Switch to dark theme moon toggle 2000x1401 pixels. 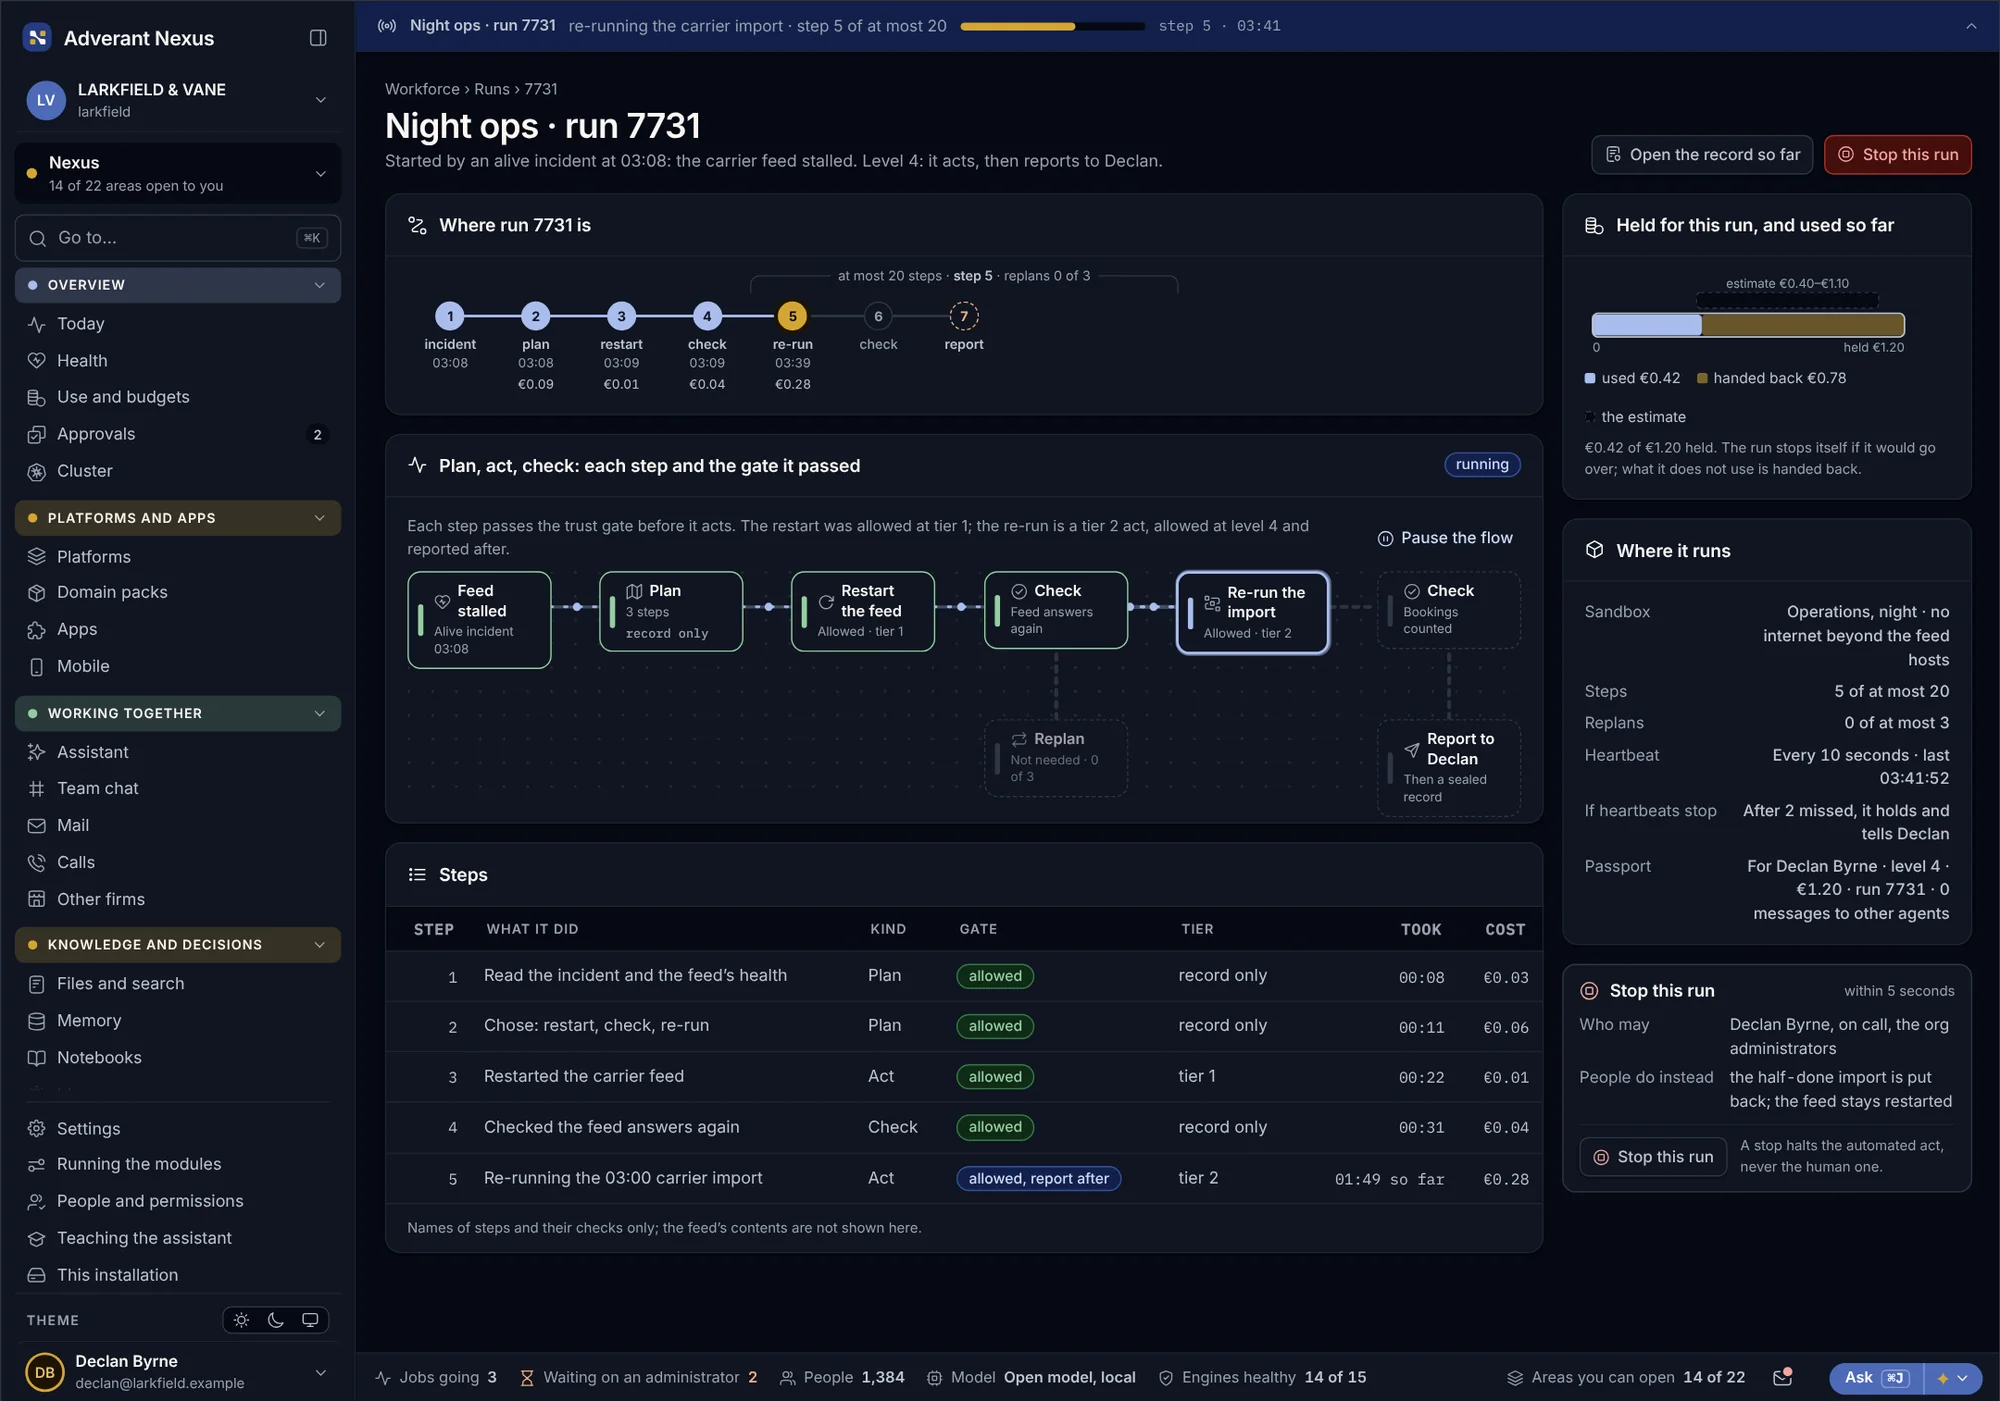[276, 1320]
